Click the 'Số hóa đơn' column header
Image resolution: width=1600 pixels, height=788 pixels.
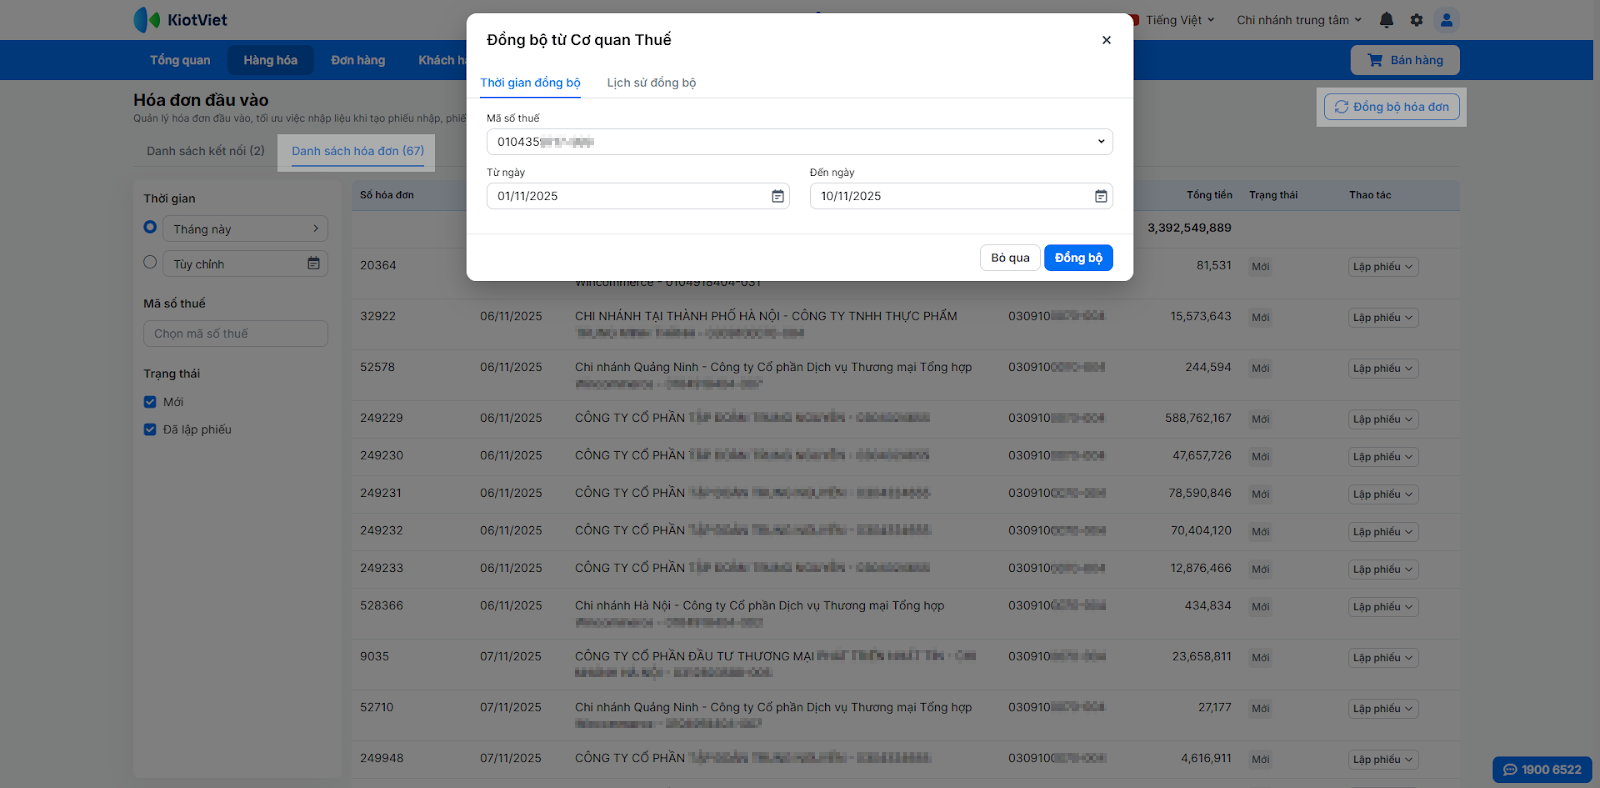pyautogui.click(x=387, y=195)
